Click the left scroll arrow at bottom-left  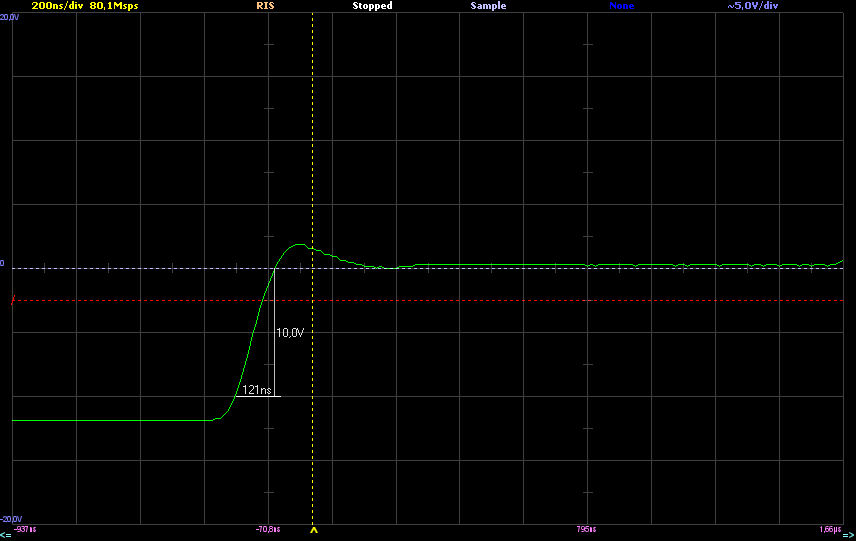[6, 536]
